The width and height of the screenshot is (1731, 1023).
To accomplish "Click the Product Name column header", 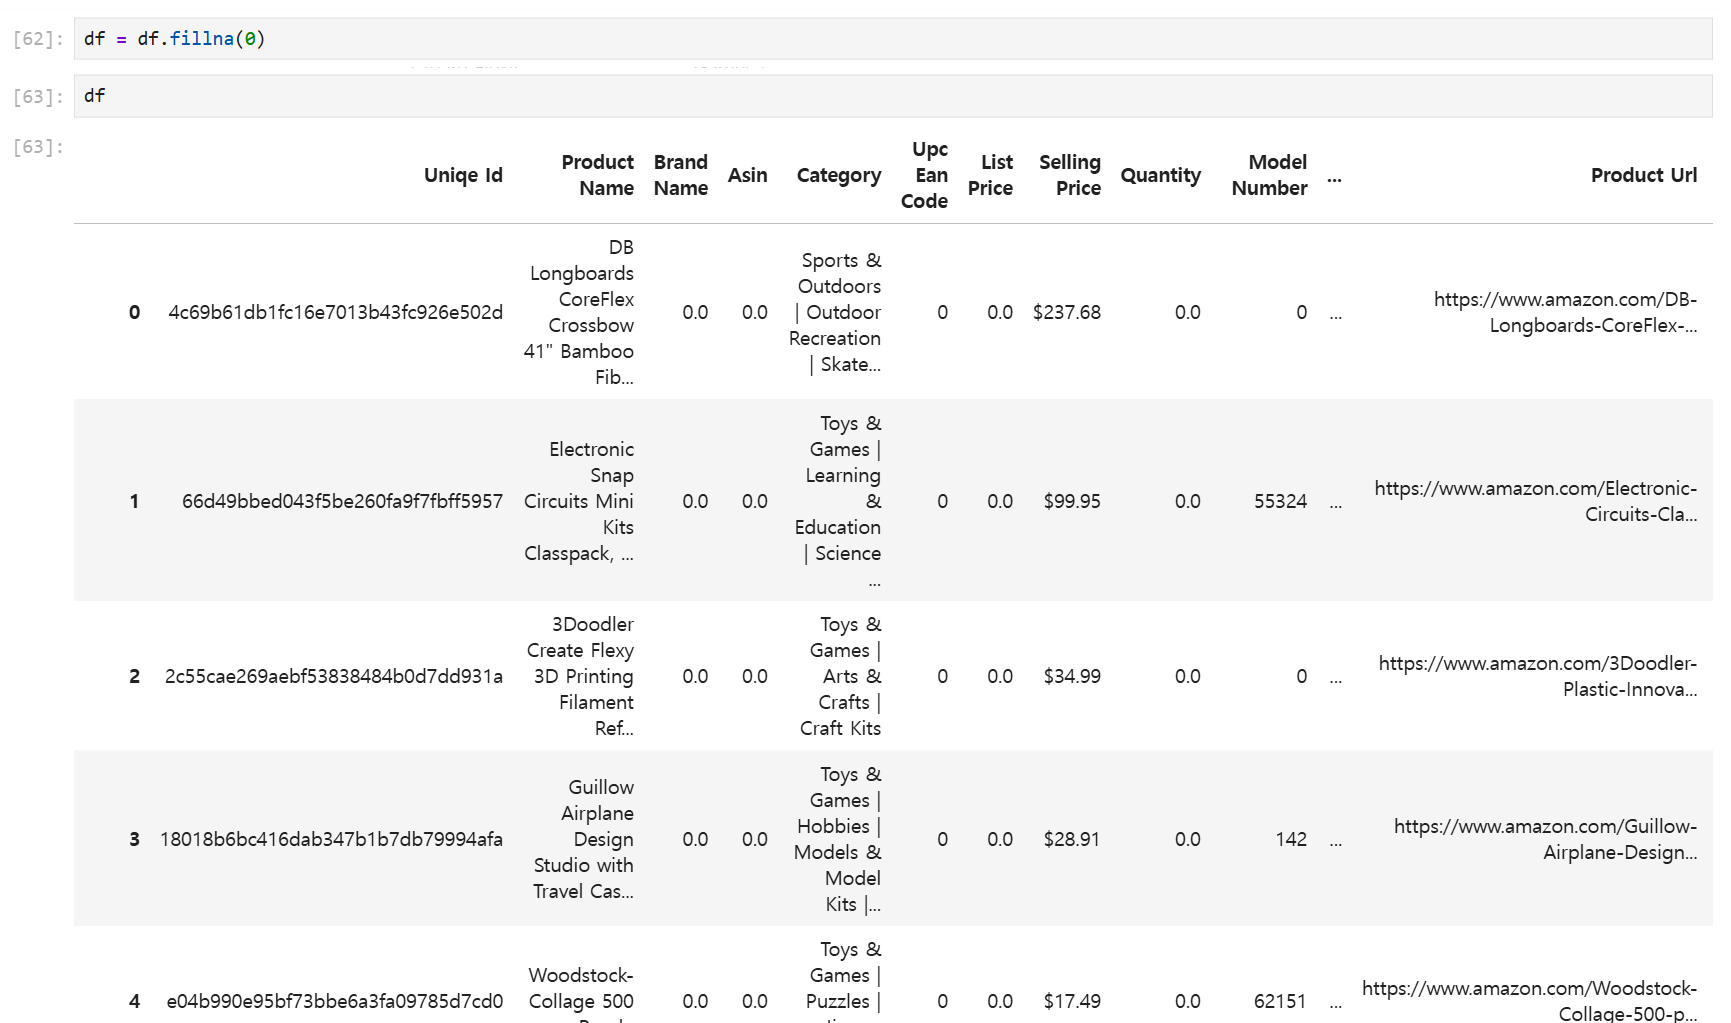I will pos(597,175).
